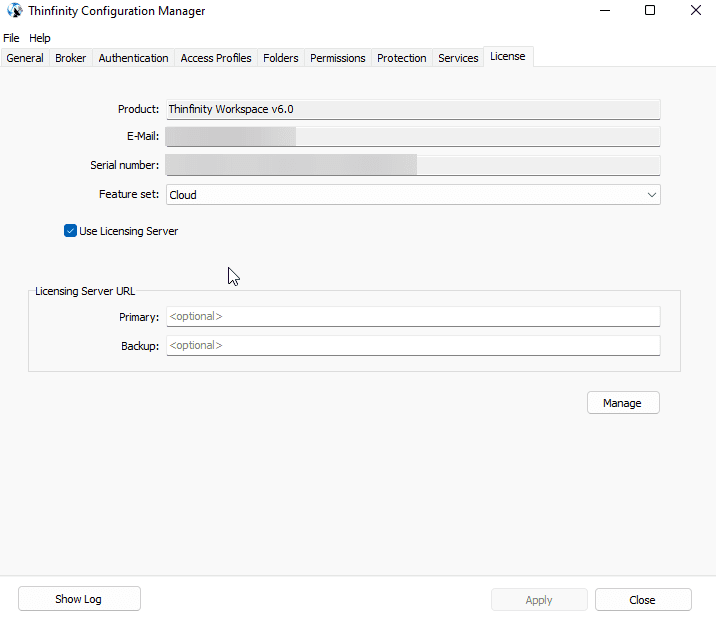Click the Product label
This screenshot has width=716, height=620.
coord(138,109)
